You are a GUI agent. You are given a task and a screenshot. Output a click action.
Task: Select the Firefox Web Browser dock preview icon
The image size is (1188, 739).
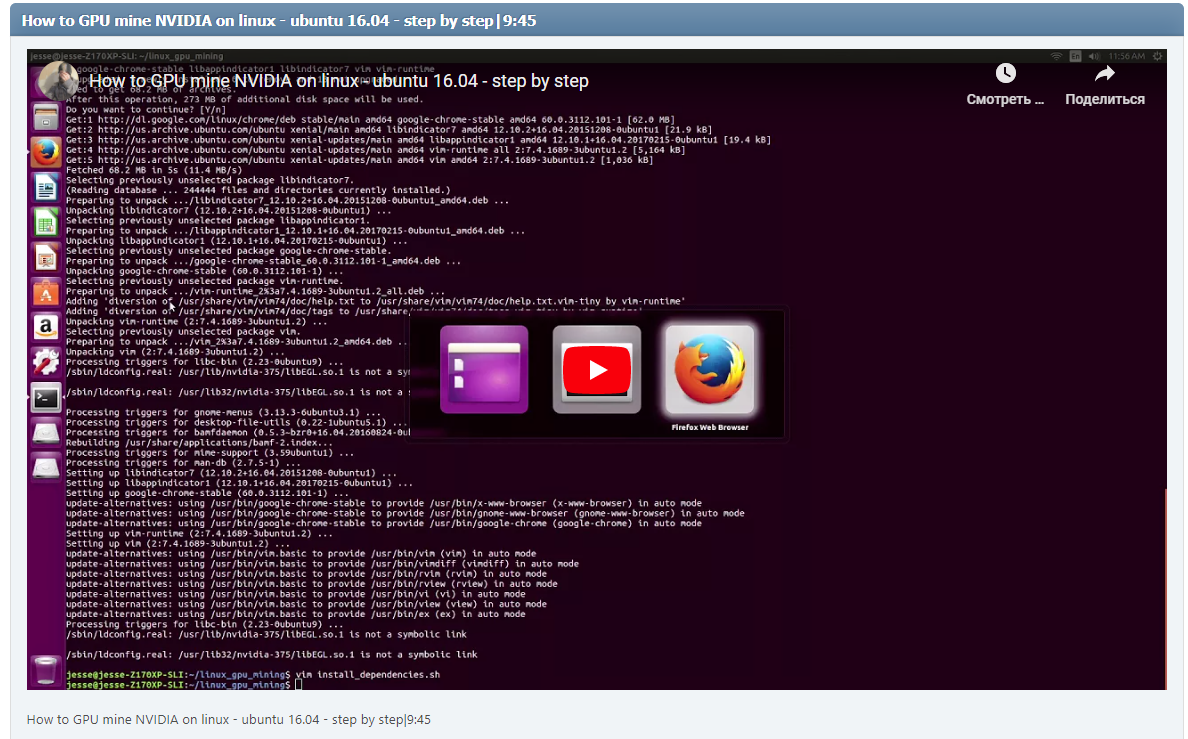[x=711, y=370]
